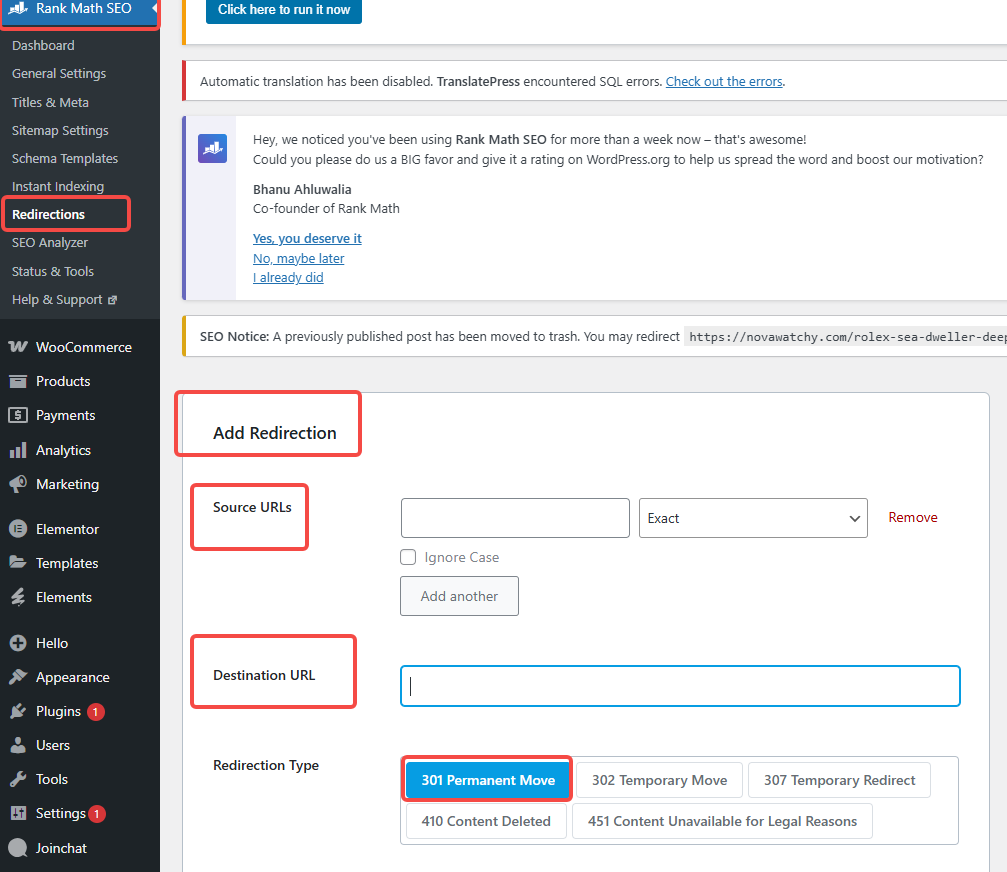Screen dimensions: 1007x872
Task: Open the Exact match type dropdown
Action: (x=753, y=517)
